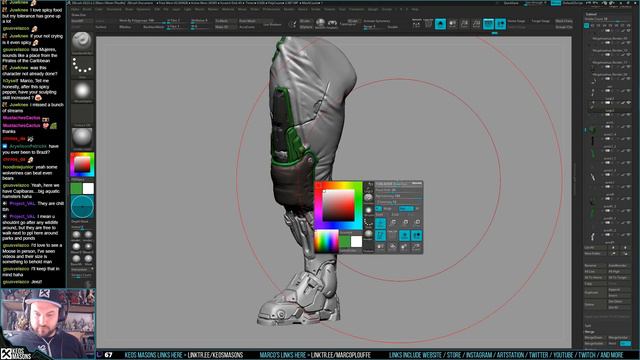Screen dimensions: 640x360
Task: Toggle the wide cyan button beside Rgb in popup
Action: pos(406,209)
